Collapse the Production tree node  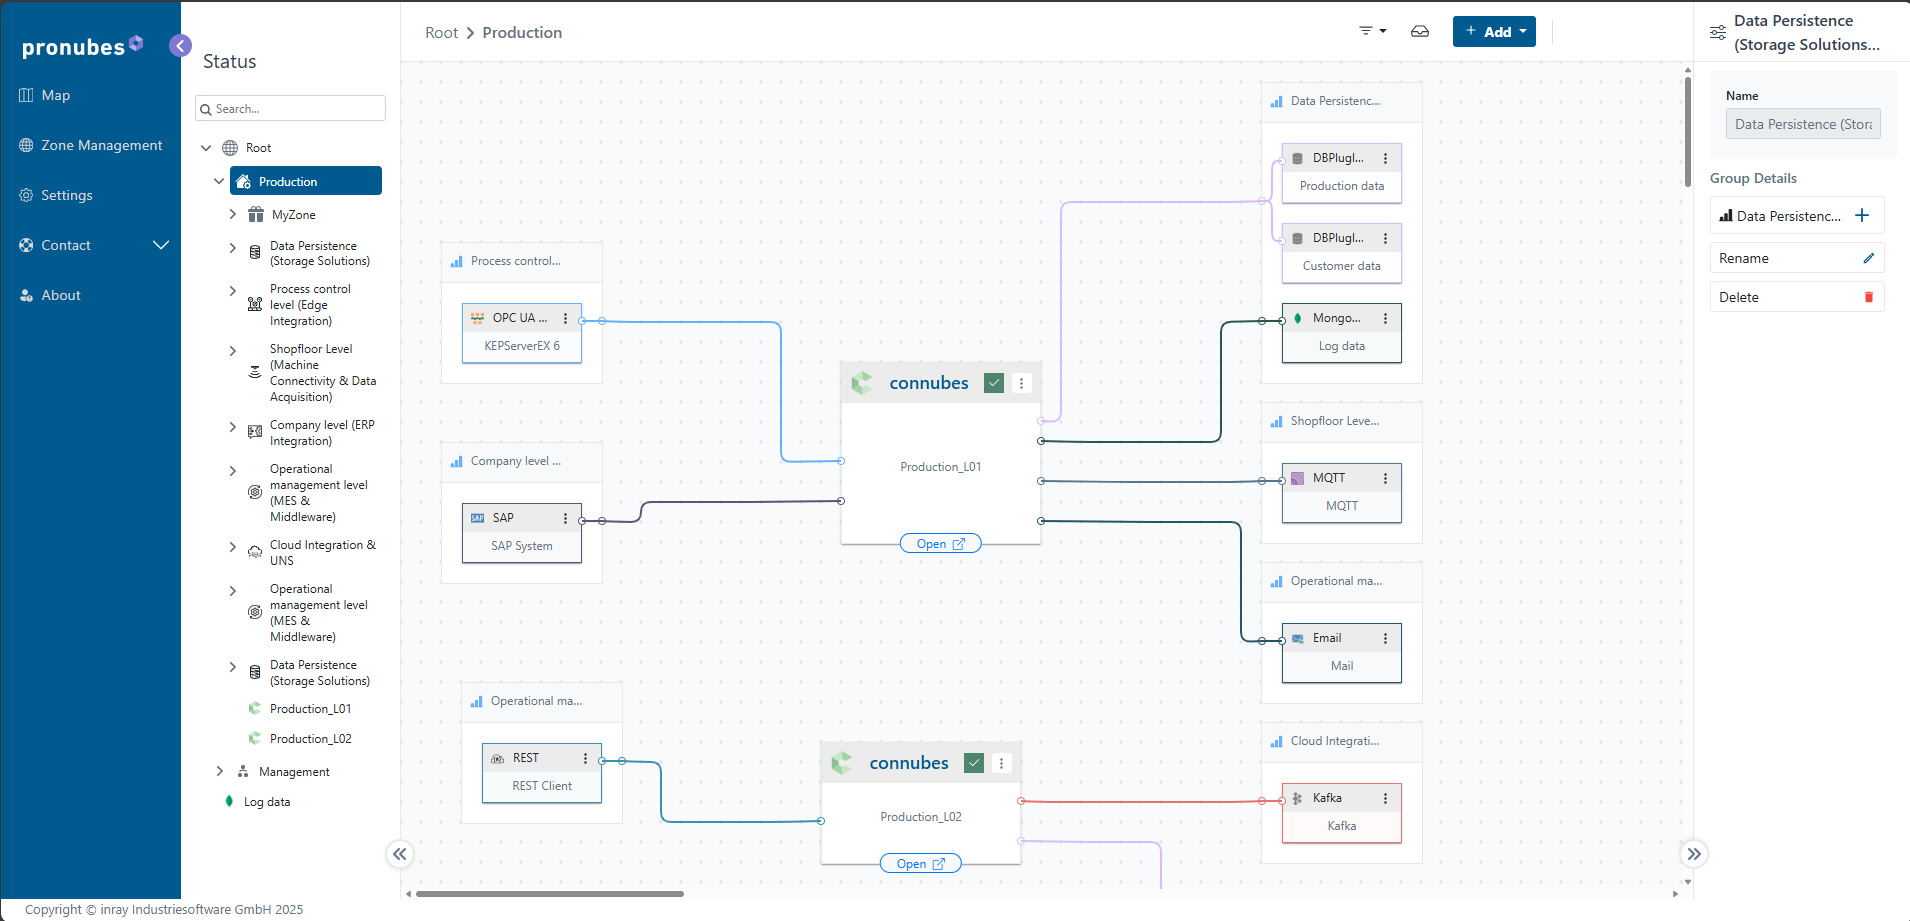(219, 181)
